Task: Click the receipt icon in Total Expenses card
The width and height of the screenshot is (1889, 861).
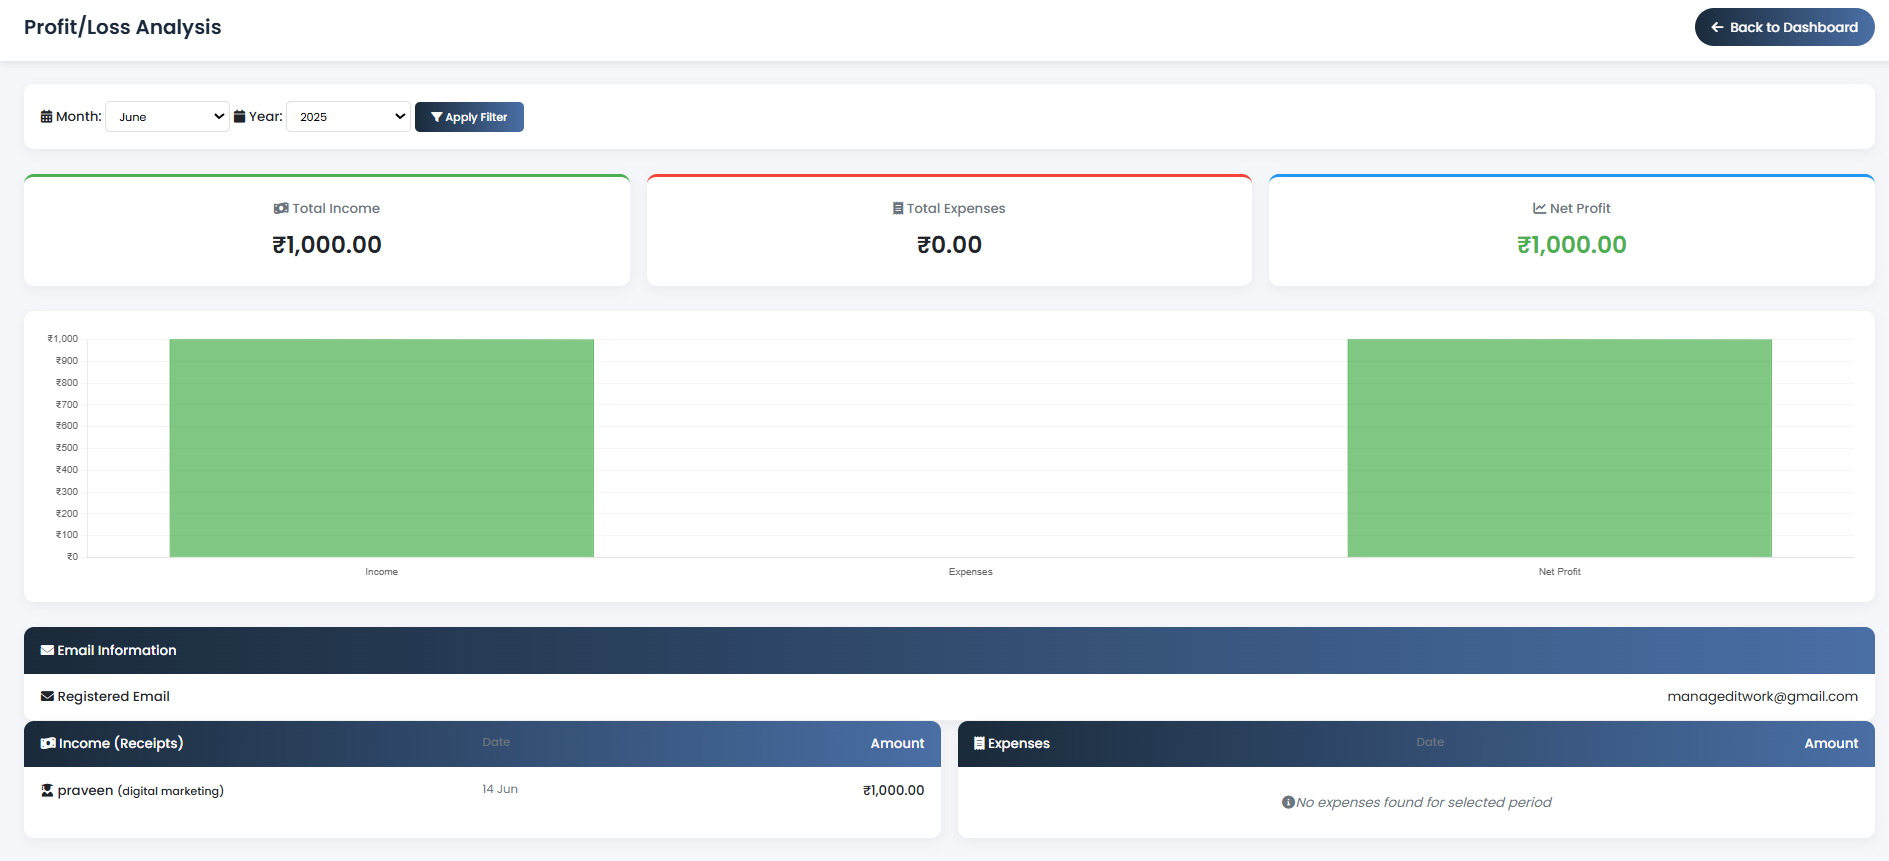Action: [x=898, y=208]
